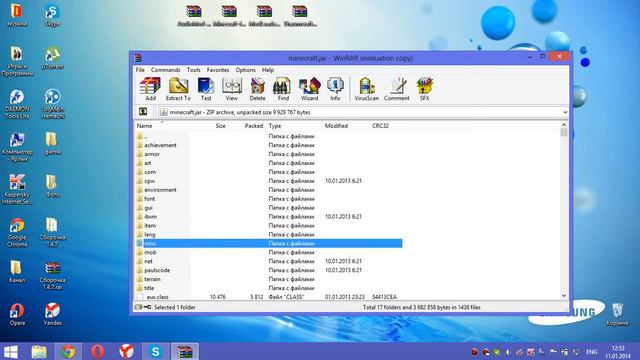Image resolution: width=640 pixels, height=360 pixels.
Task: Click the Windows Start button
Action: tap(11, 351)
